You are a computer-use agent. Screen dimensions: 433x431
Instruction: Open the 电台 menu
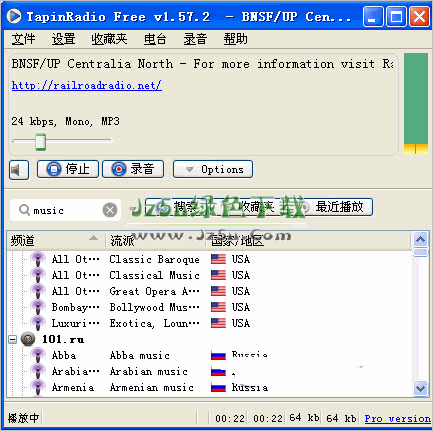(155, 39)
